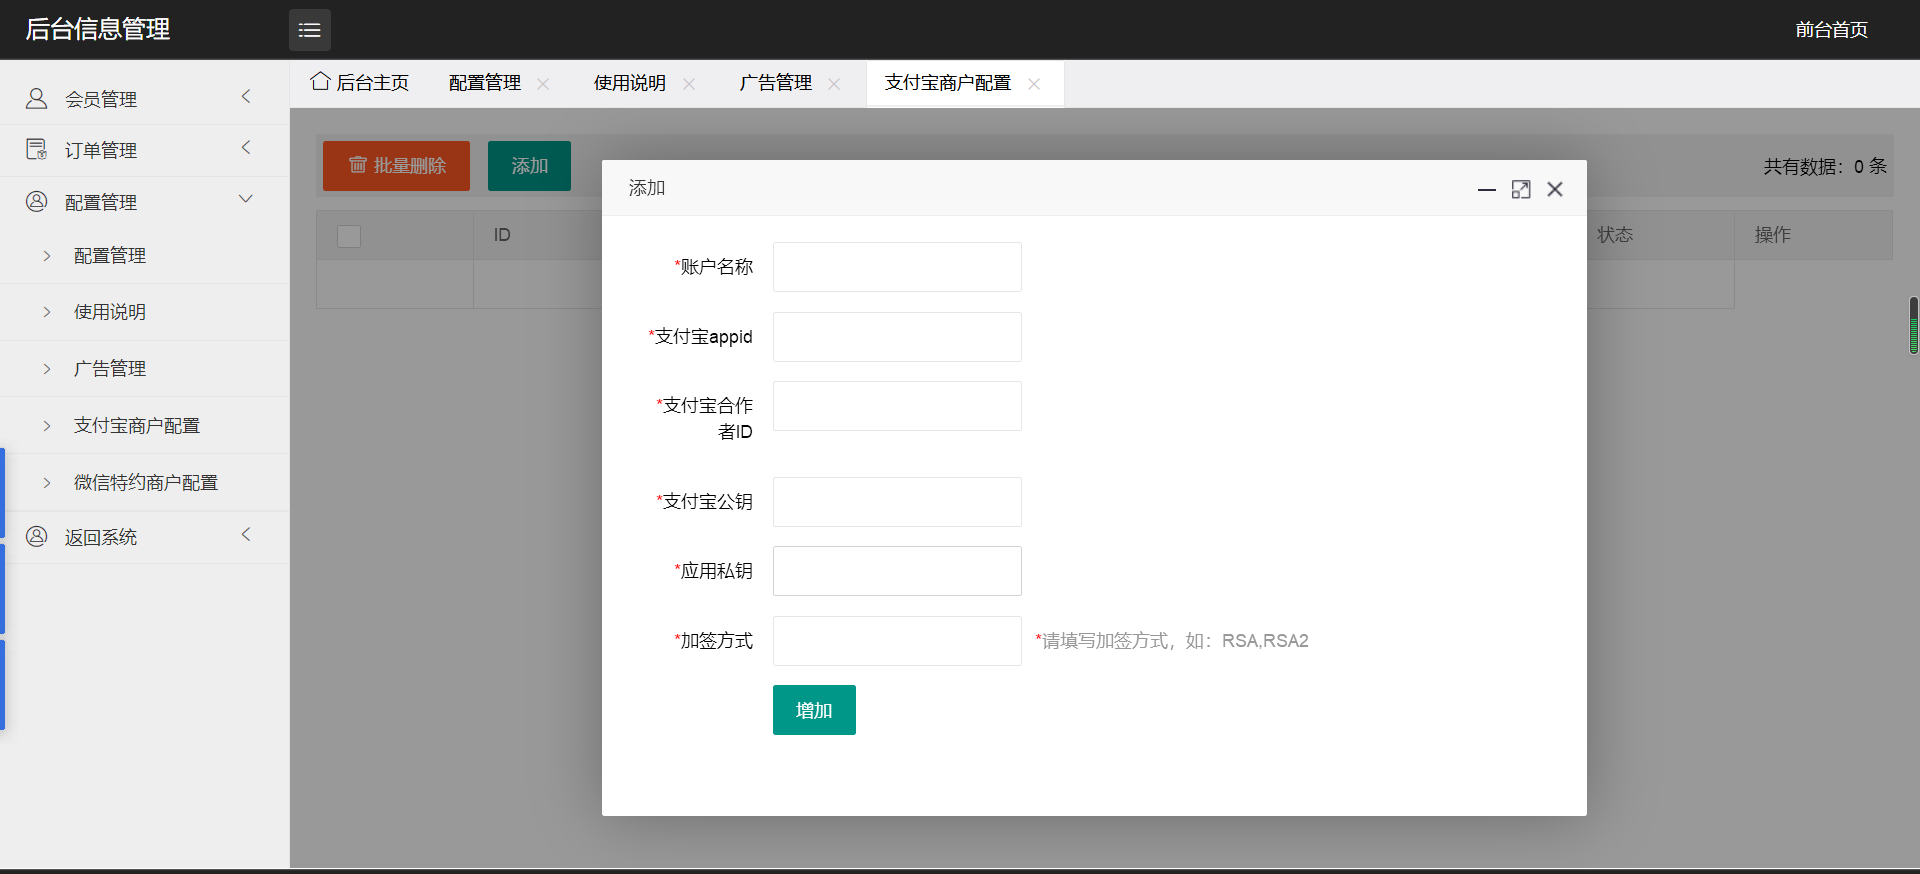The height and width of the screenshot is (874, 1920).
Task: Close the 添加 dialog with X
Action: (x=1555, y=189)
